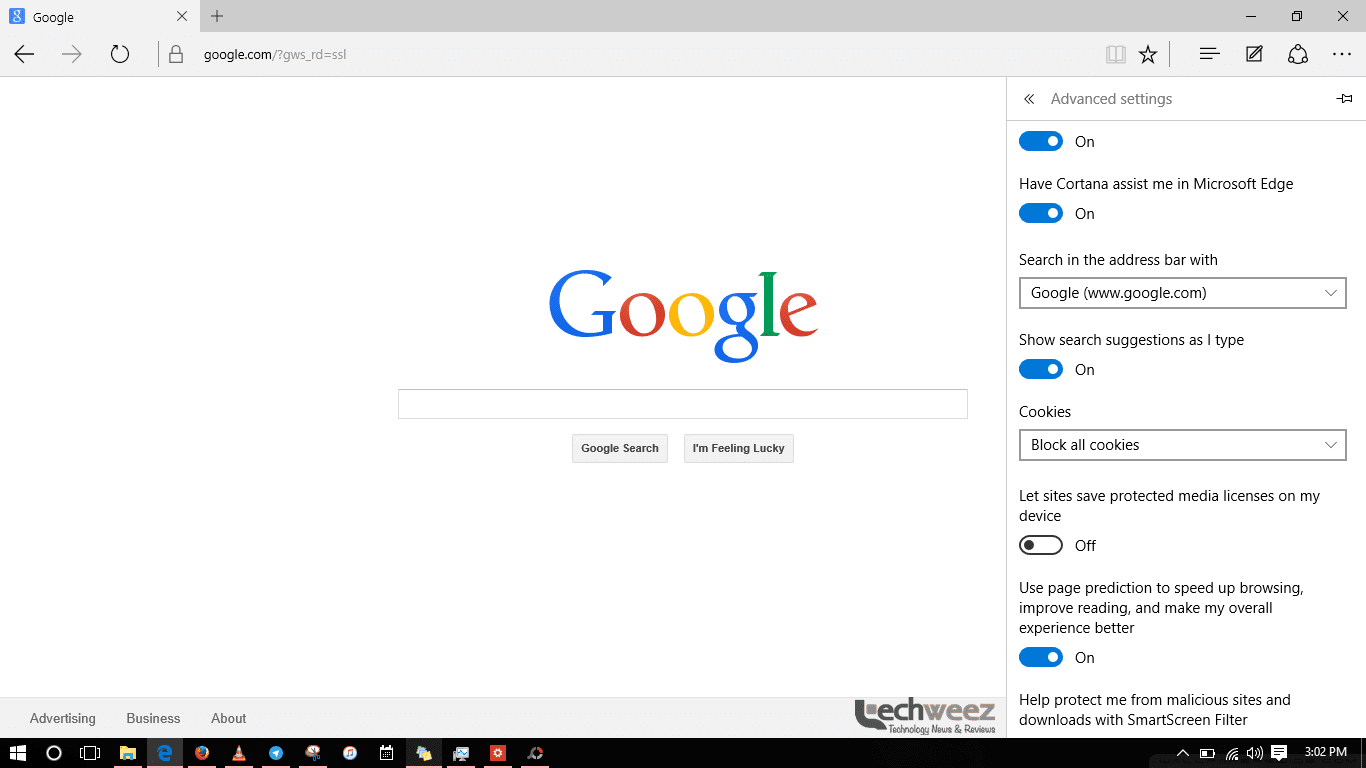
Task: Add page to favorites with the star
Action: click(1148, 54)
